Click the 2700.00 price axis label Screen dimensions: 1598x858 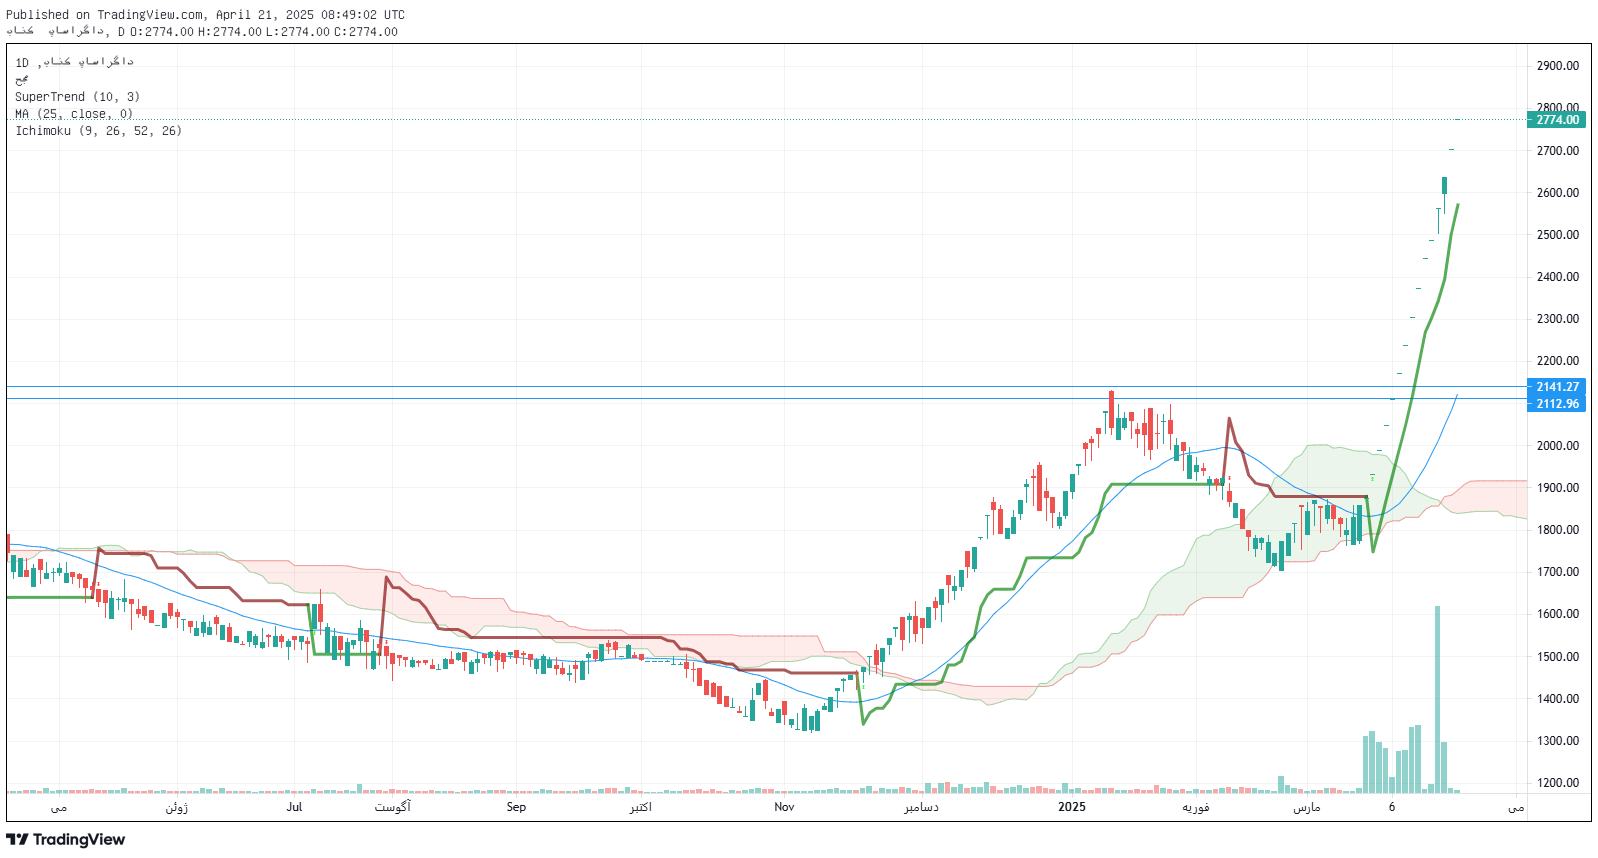click(1558, 151)
